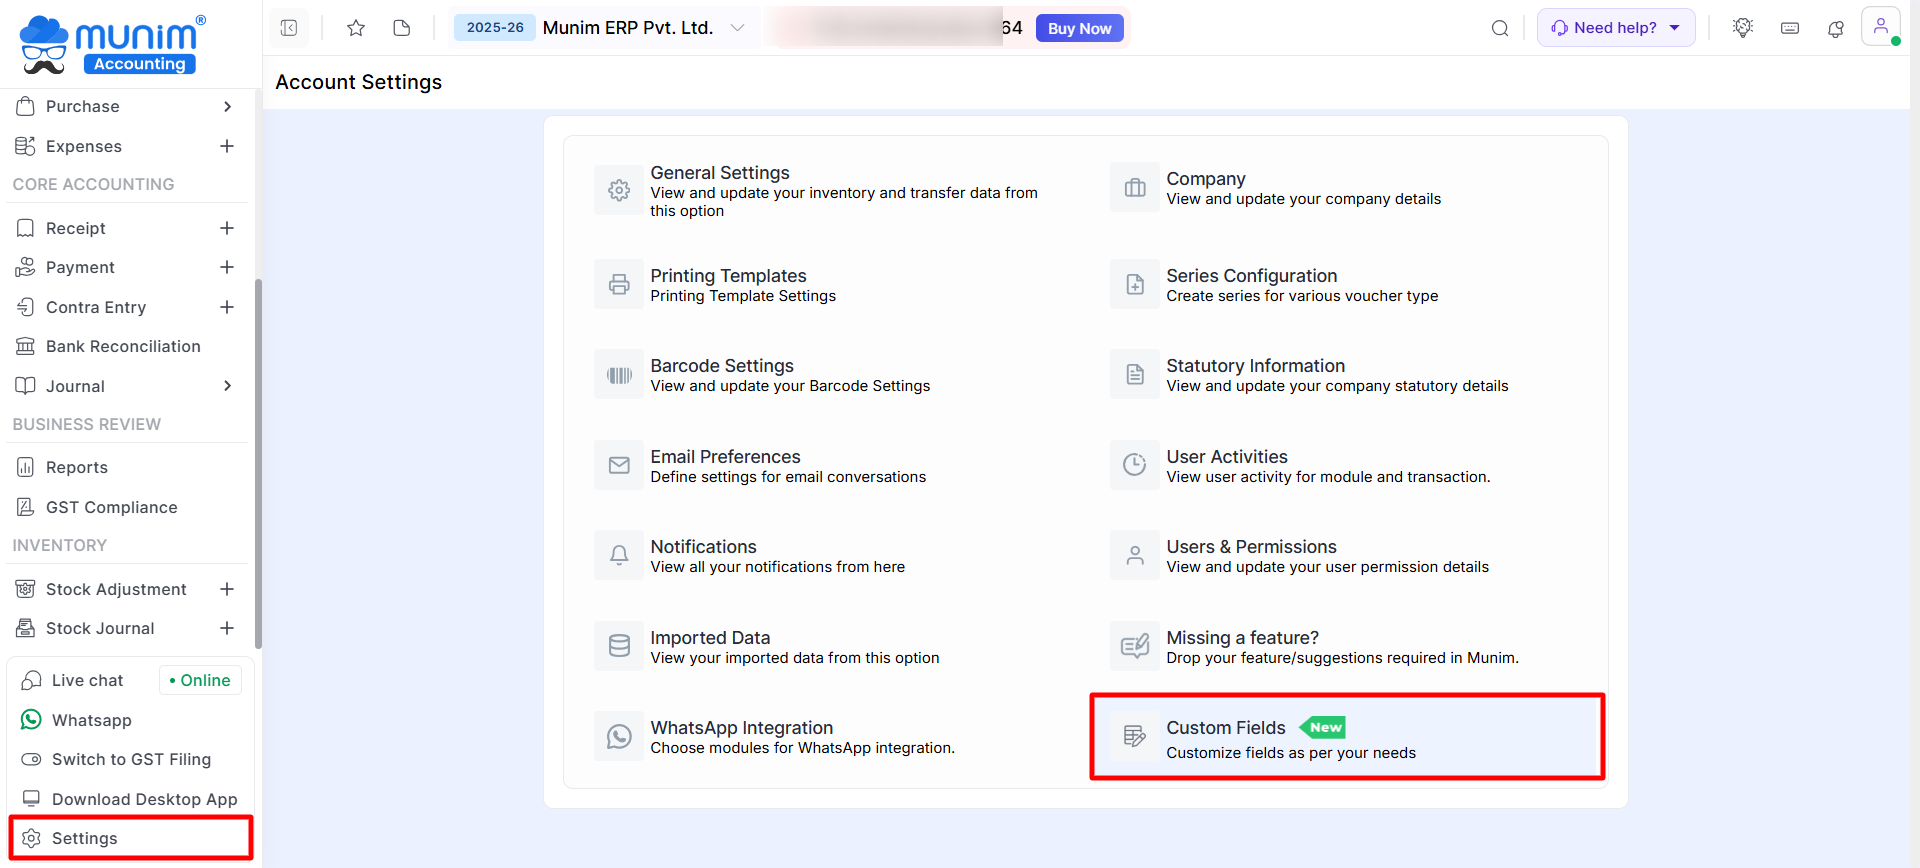Expand the Purchase menu chevron
This screenshot has width=1920, height=868.
[228, 107]
